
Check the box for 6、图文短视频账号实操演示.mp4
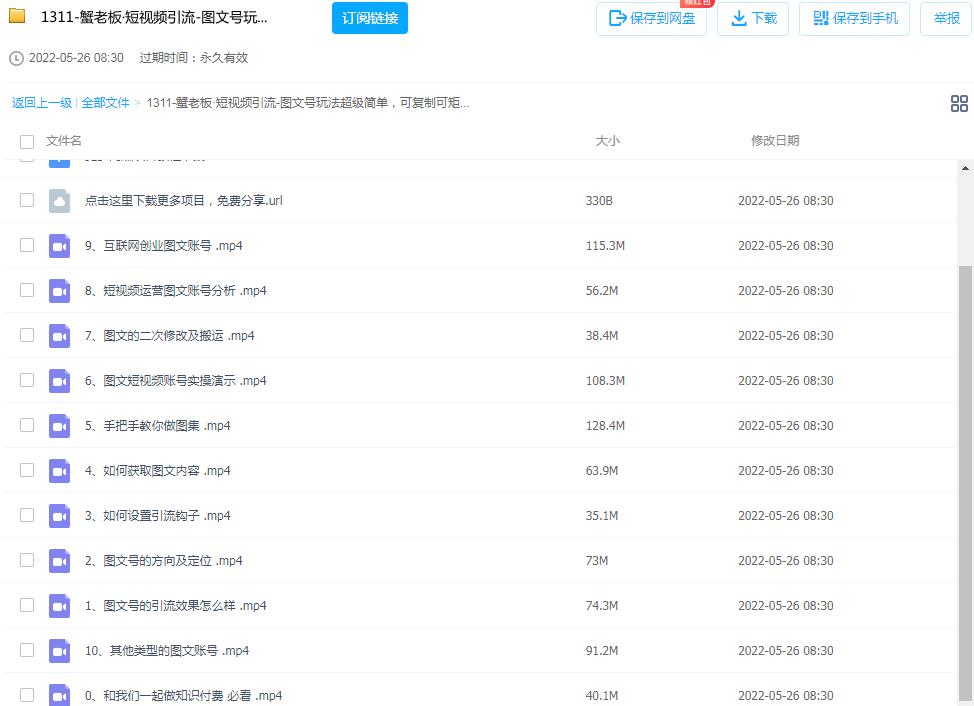[x=27, y=380]
